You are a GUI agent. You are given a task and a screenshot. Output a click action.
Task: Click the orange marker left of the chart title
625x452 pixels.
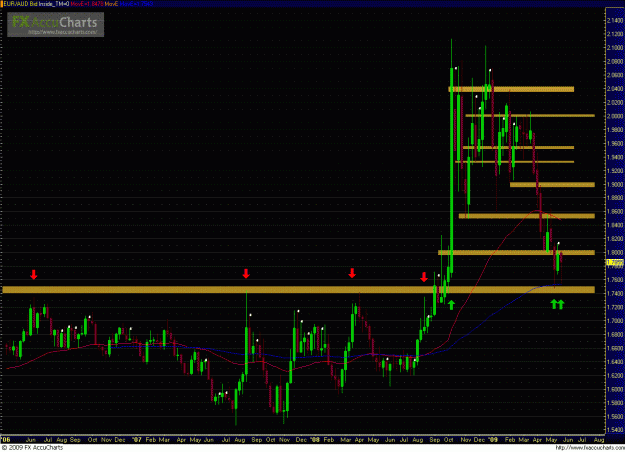2,4
